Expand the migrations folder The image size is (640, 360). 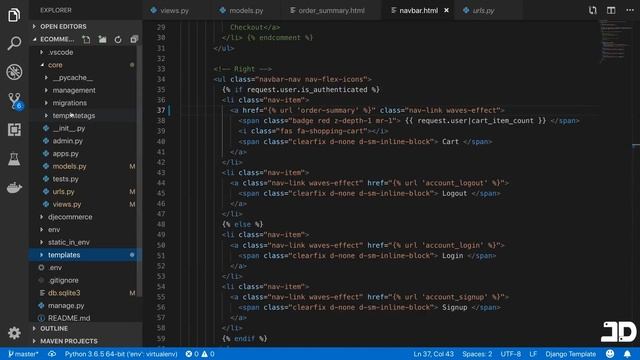[x=69, y=103]
